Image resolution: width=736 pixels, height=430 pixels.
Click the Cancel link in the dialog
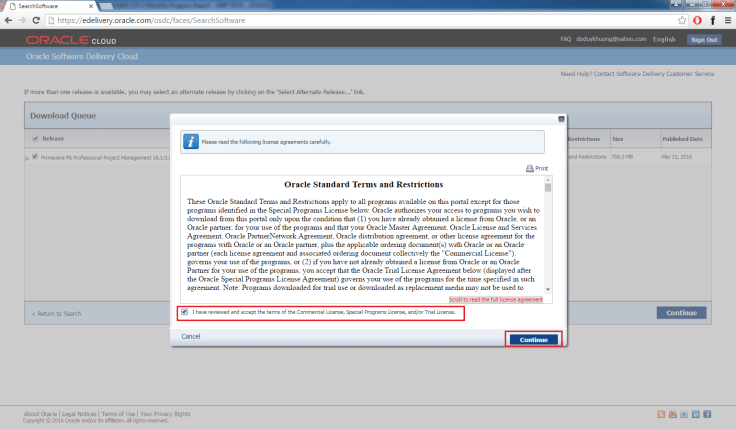191,336
